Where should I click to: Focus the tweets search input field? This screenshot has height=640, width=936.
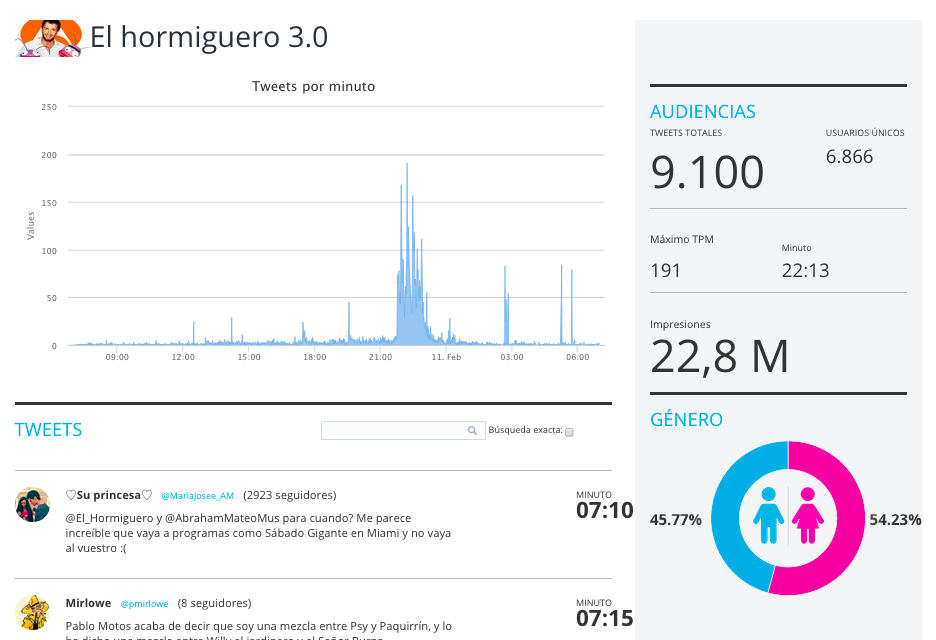coord(403,430)
